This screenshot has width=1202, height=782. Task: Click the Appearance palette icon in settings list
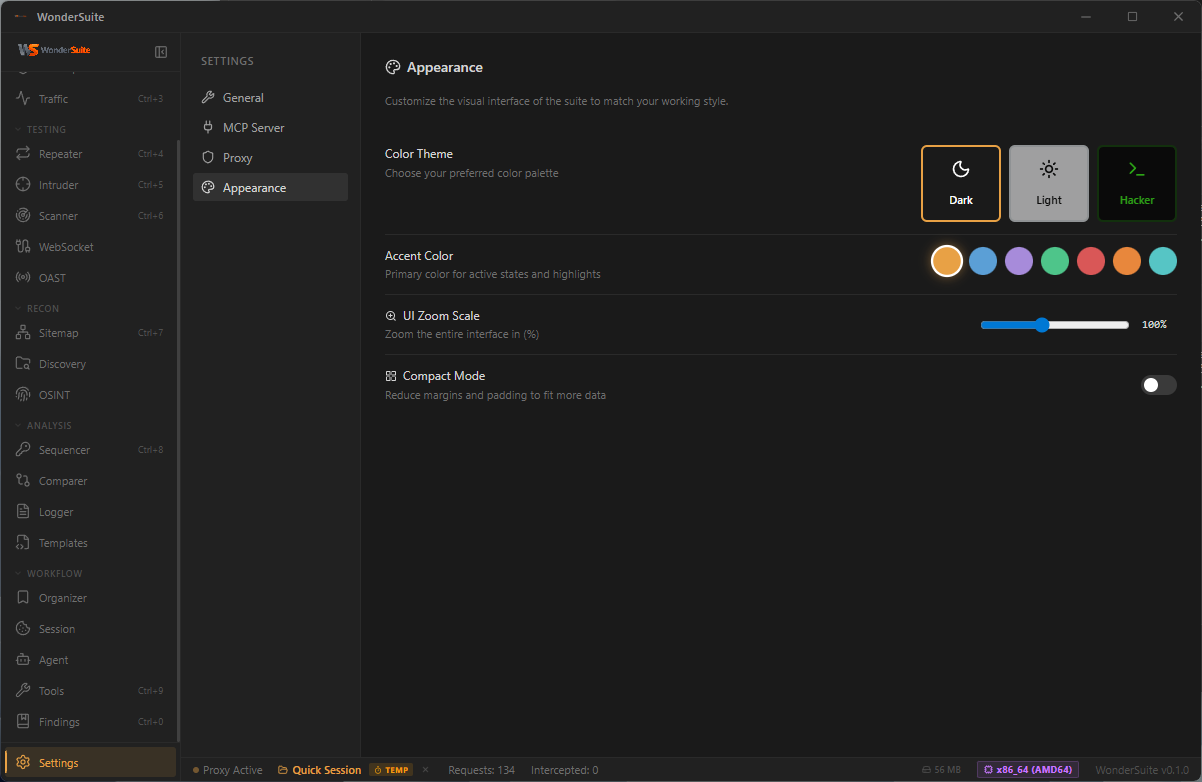[208, 188]
